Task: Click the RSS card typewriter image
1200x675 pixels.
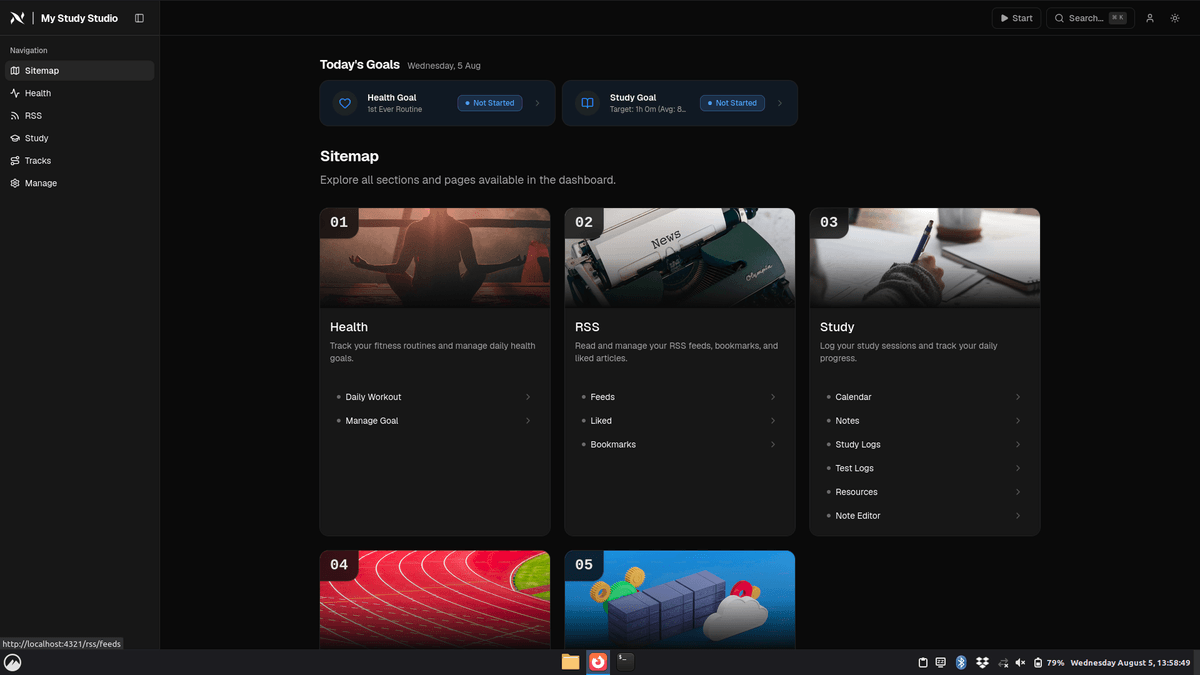Action: [x=680, y=258]
